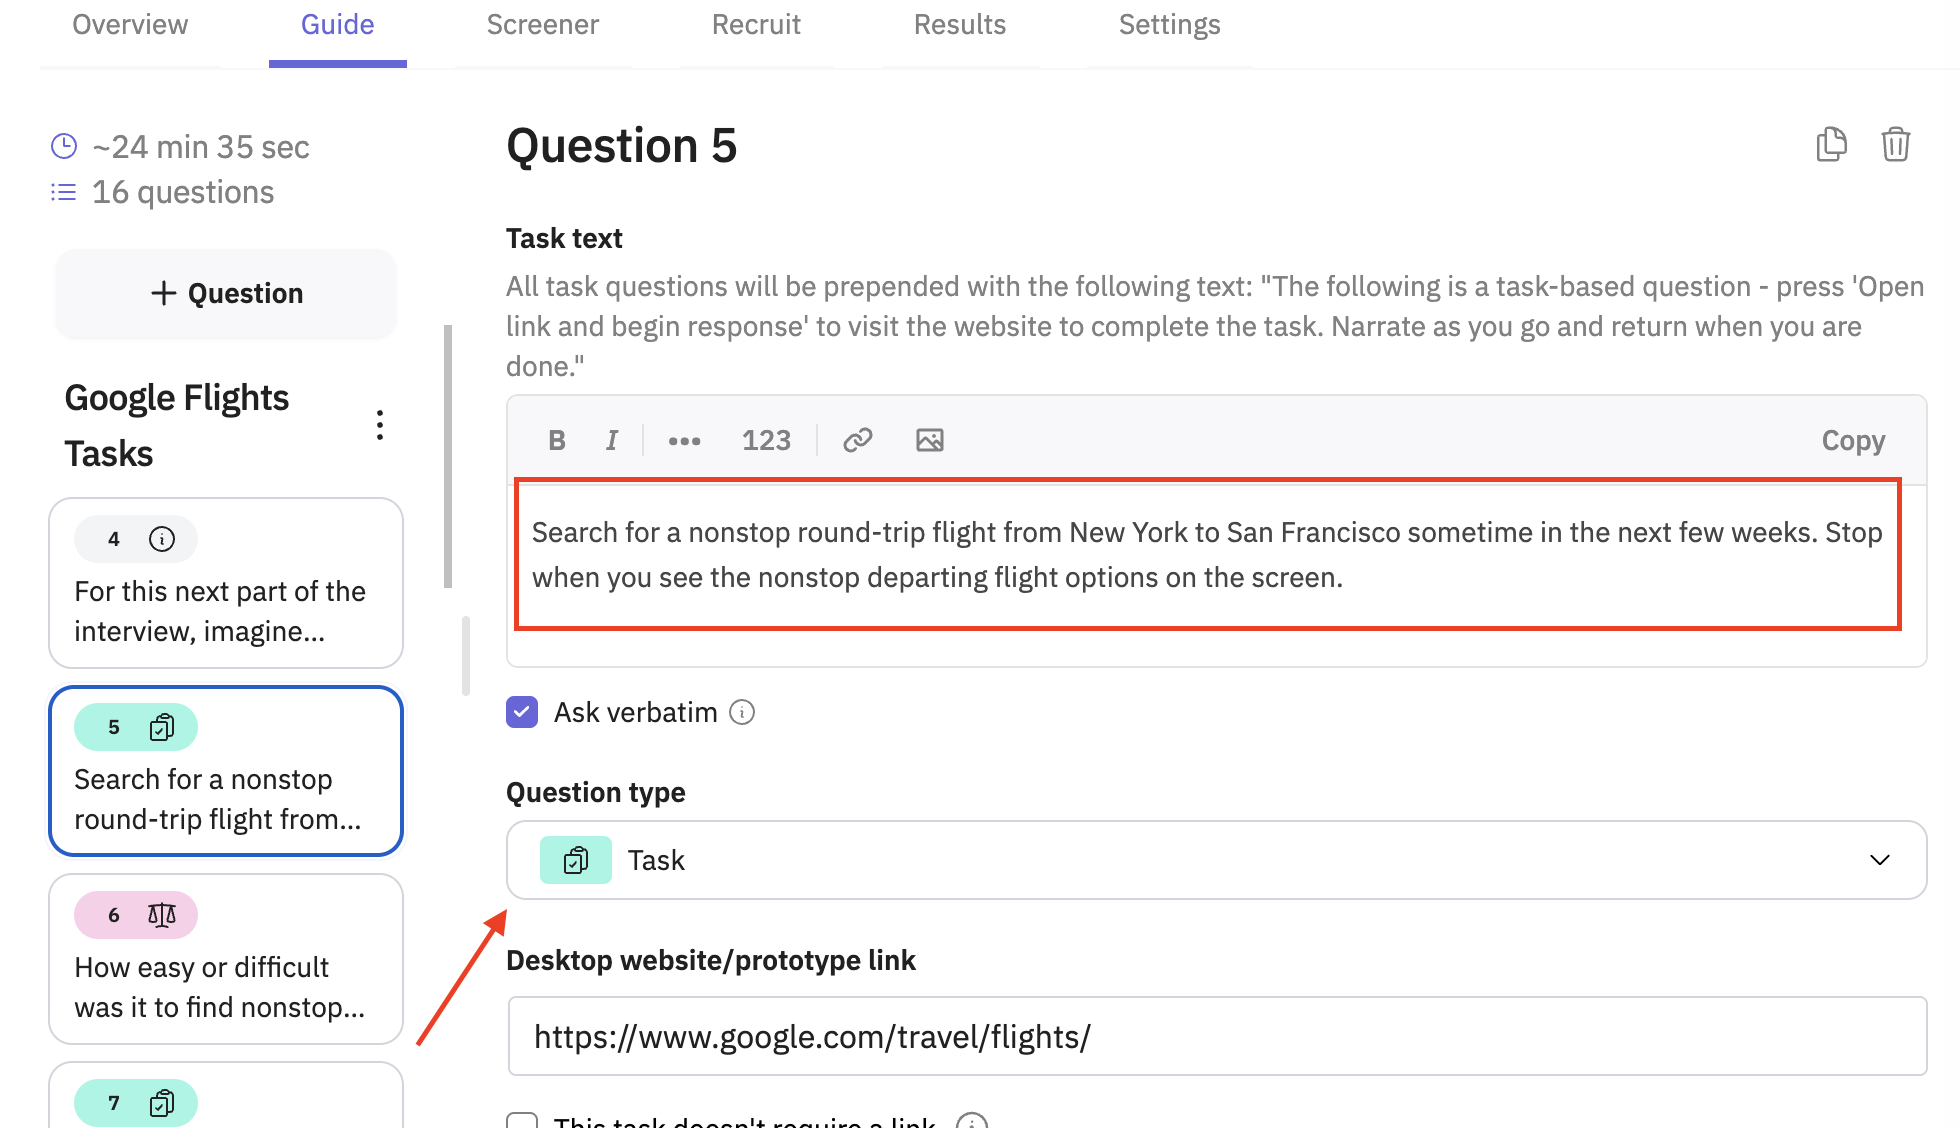Add a new question with + Question button
The height and width of the screenshot is (1128, 1960).
click(x=226, y=293)
